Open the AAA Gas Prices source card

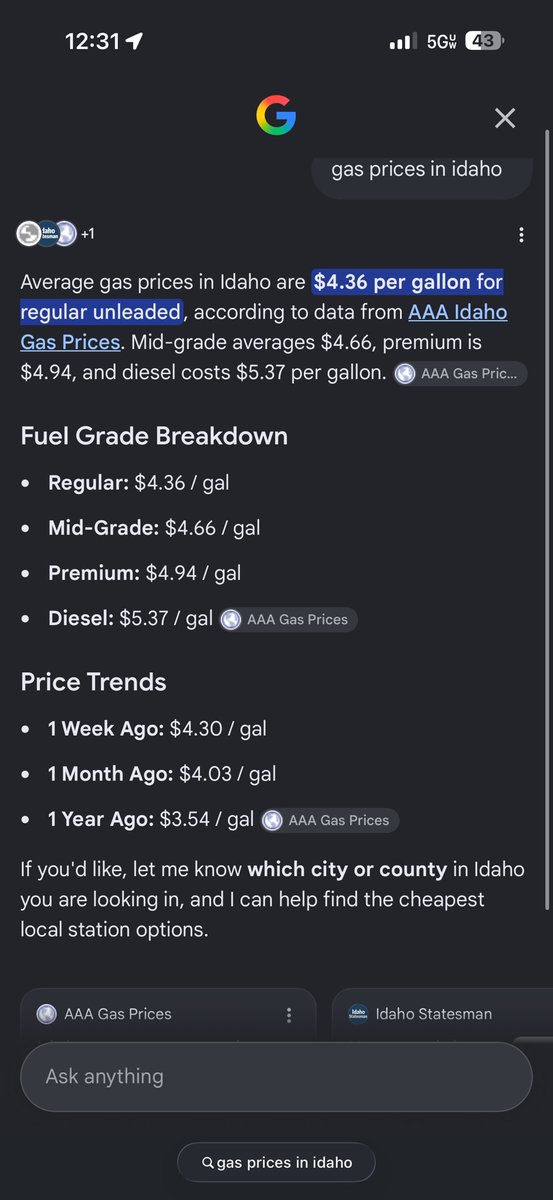click(168, 1015)
